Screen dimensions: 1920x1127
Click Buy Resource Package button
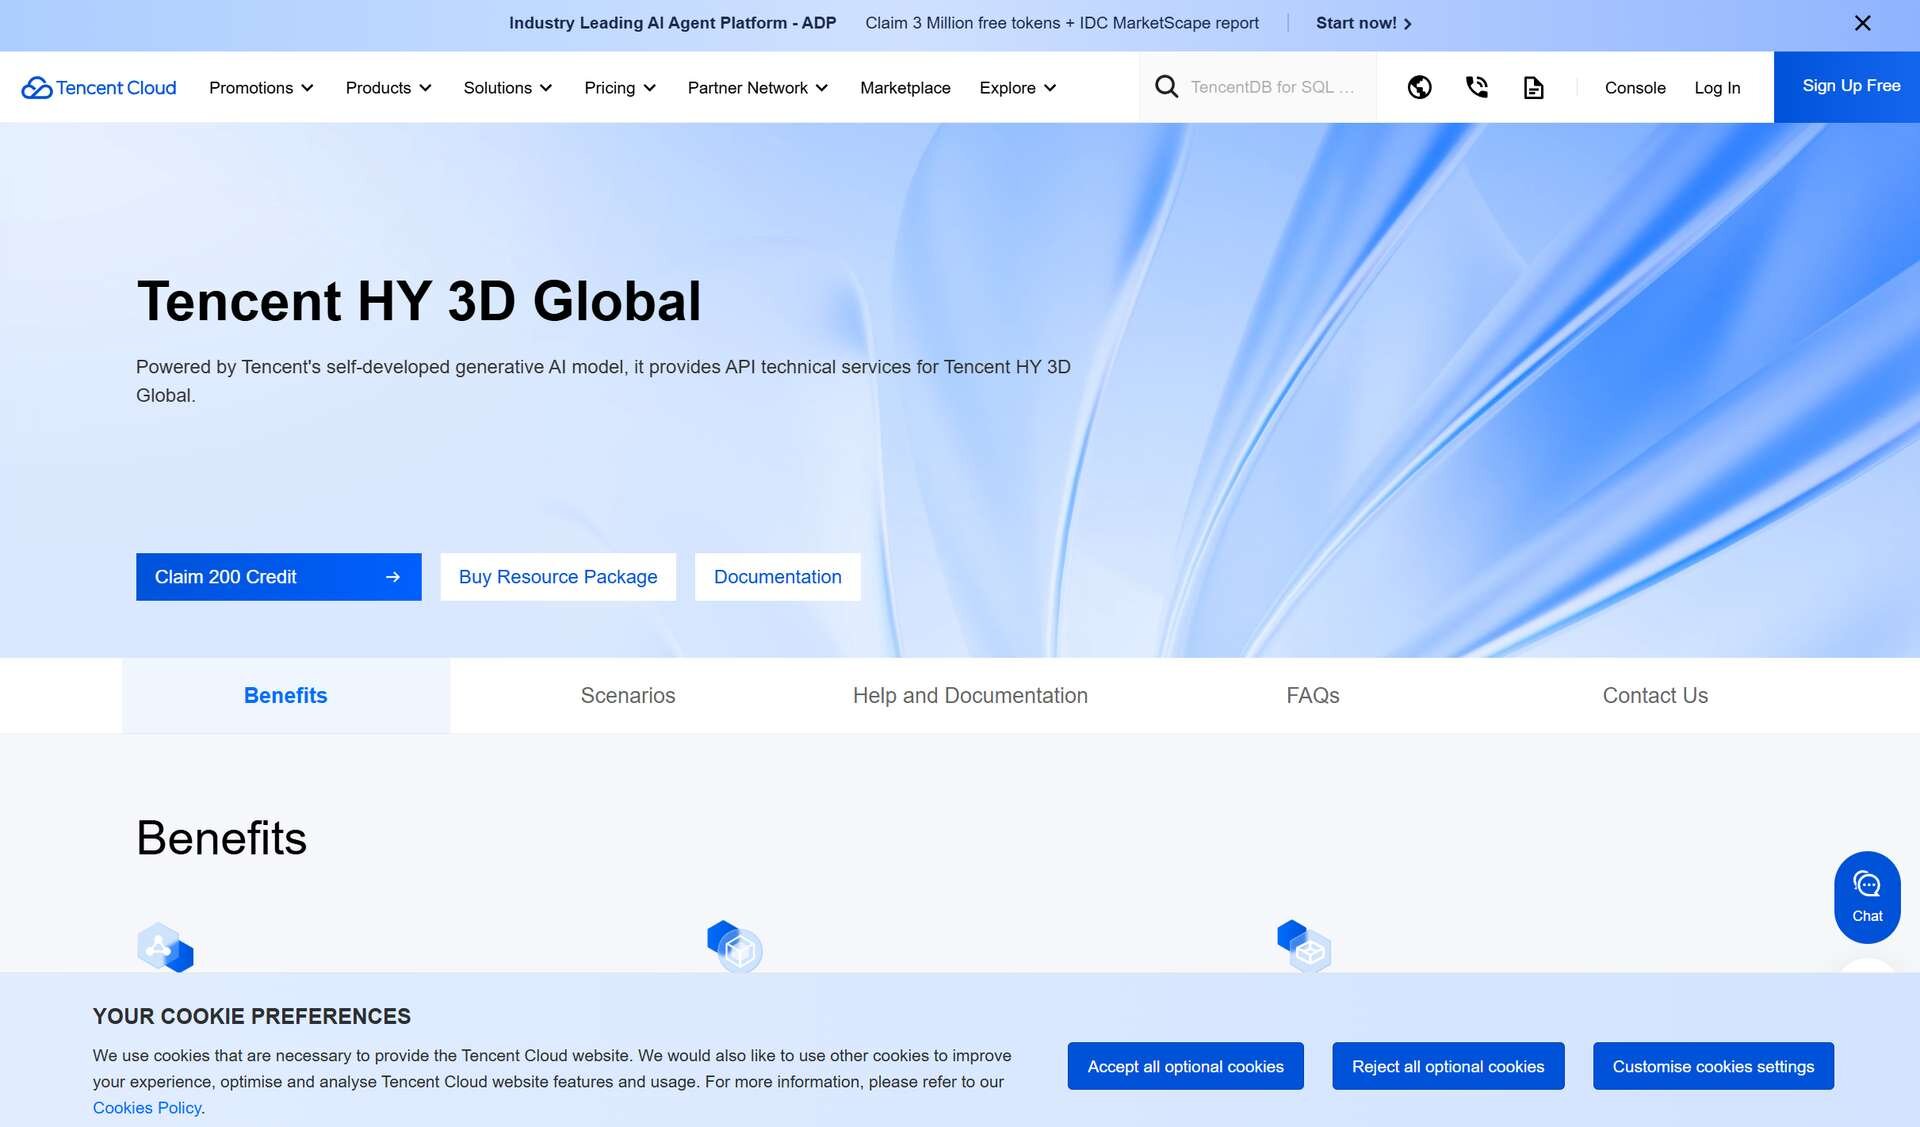tap(558, 577)
